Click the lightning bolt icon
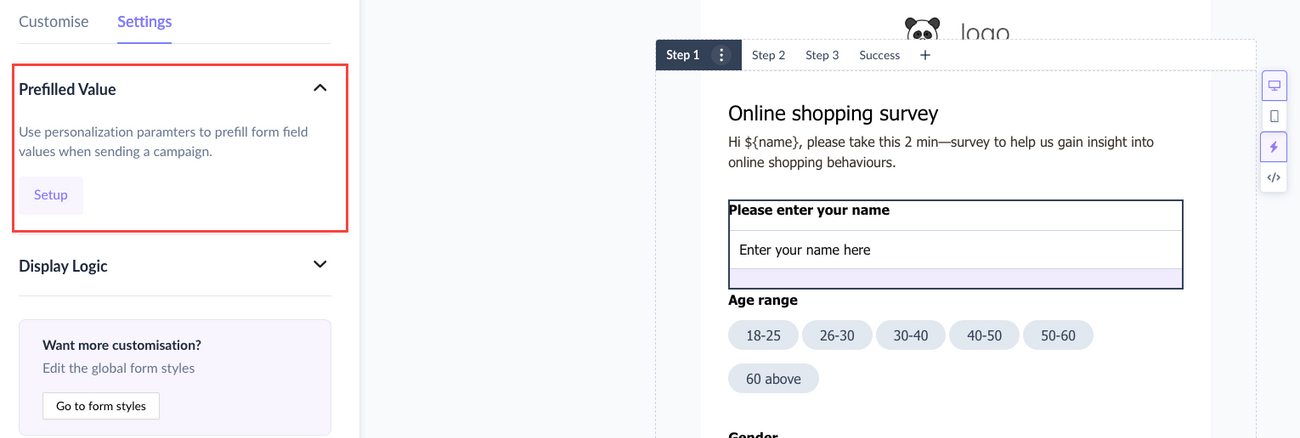 tap(1274, 147)
